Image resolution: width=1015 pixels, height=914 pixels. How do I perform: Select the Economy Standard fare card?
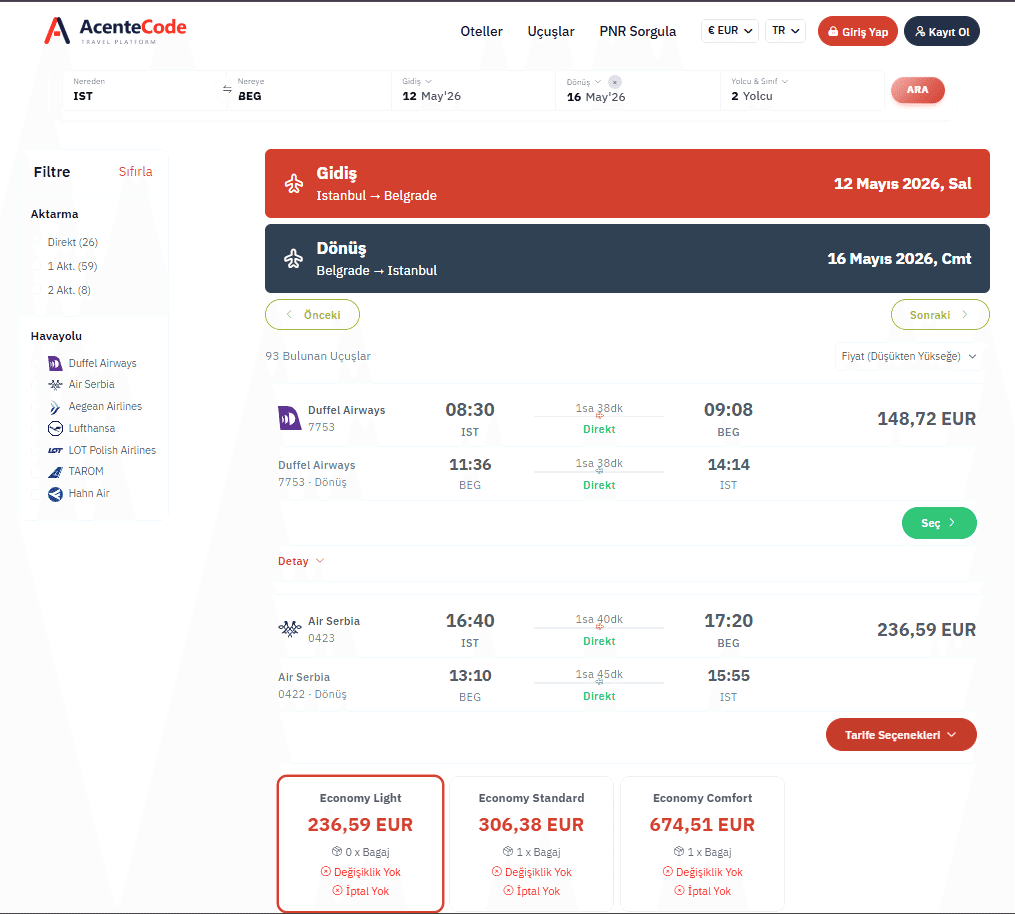tap(531, 843)
